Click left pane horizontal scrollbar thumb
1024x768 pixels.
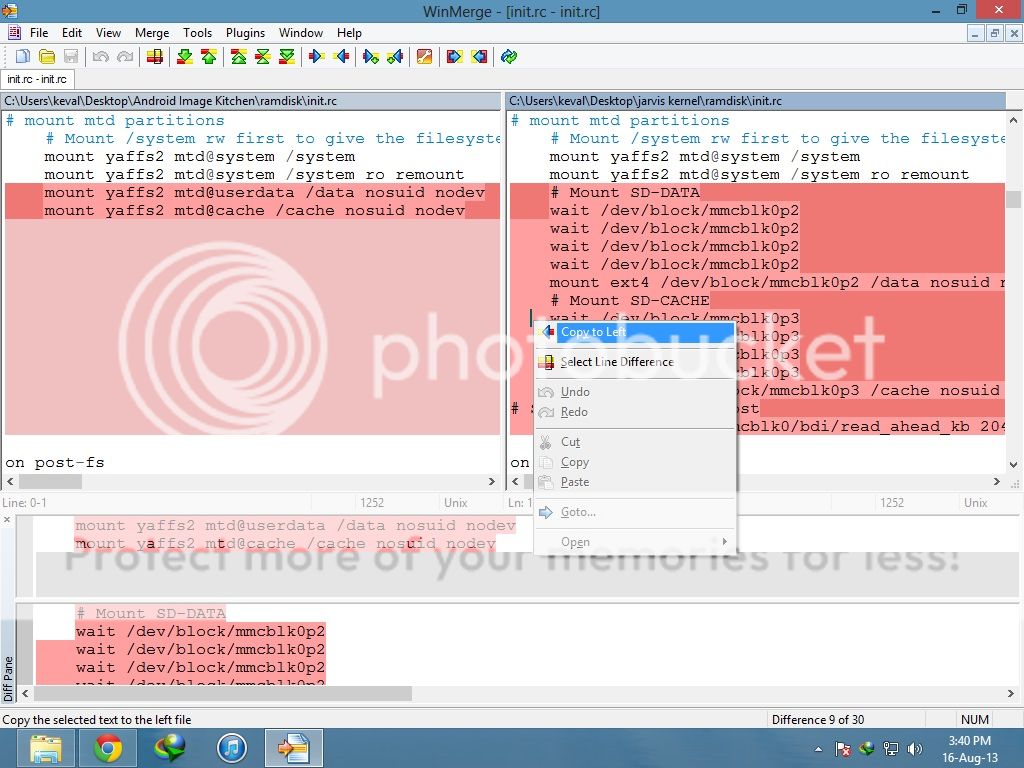[x=50, y=481]
